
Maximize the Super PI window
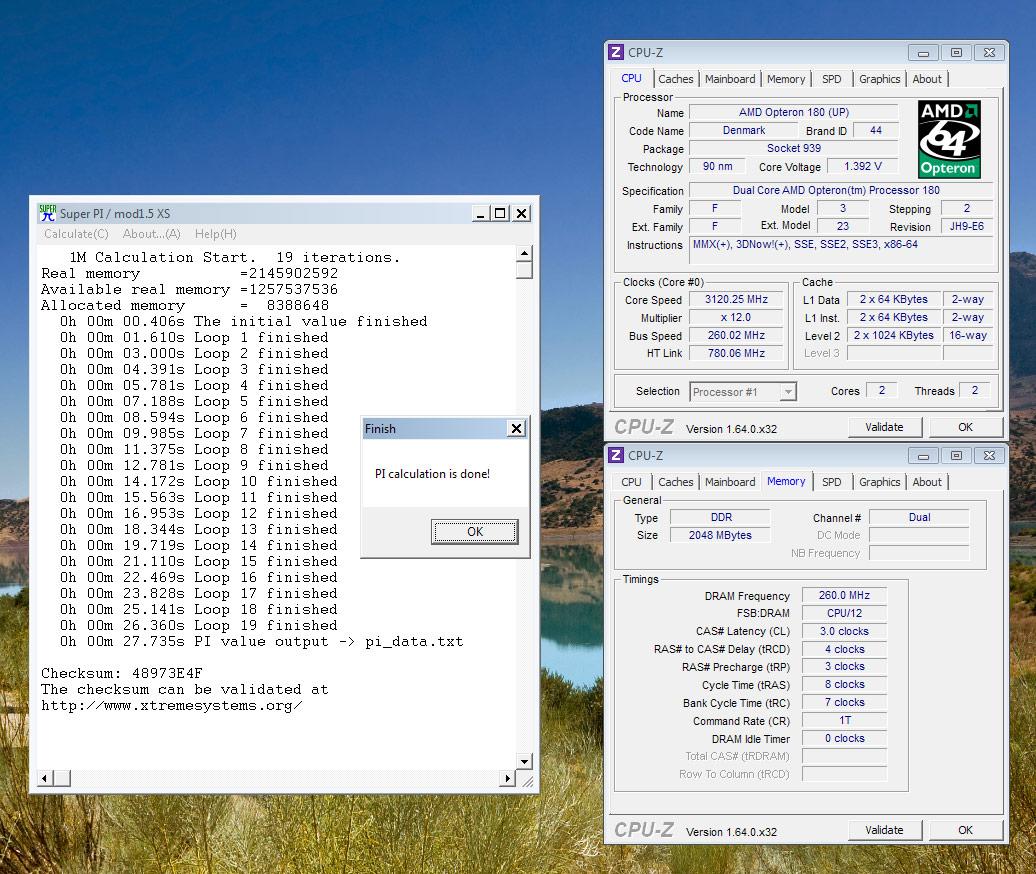click(x=500, y=213)
